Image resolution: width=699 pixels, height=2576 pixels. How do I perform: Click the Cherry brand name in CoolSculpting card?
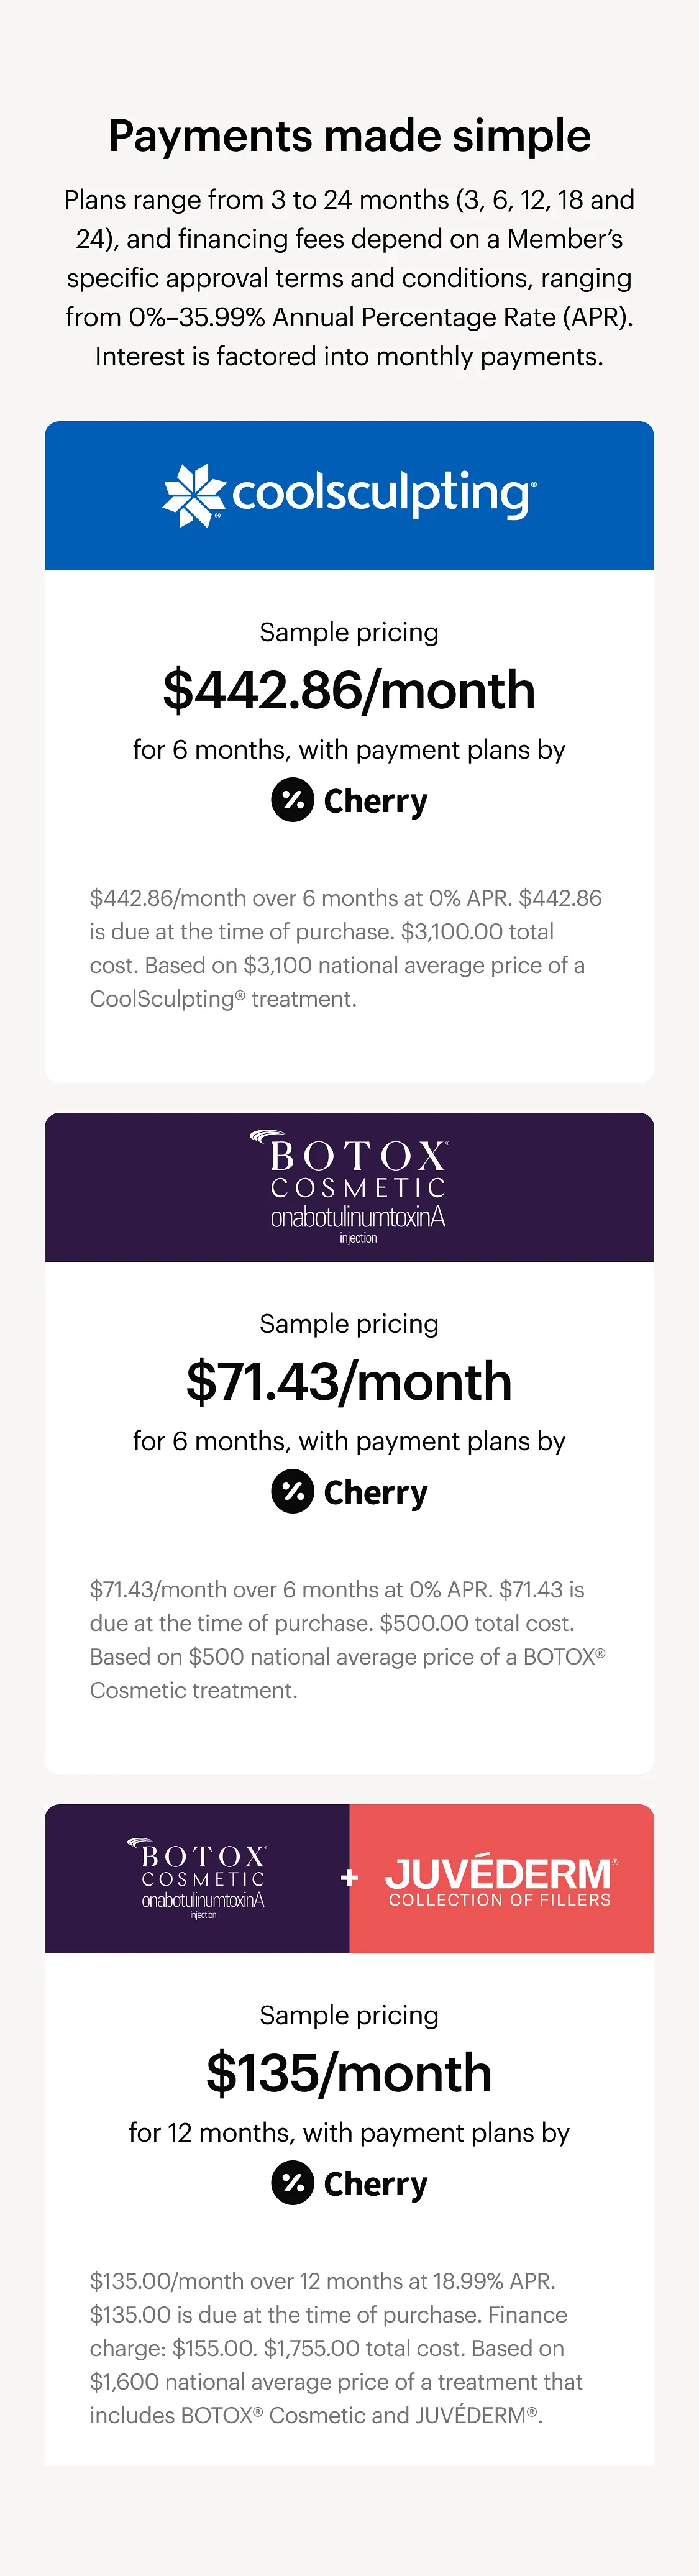tap(375, 801)
